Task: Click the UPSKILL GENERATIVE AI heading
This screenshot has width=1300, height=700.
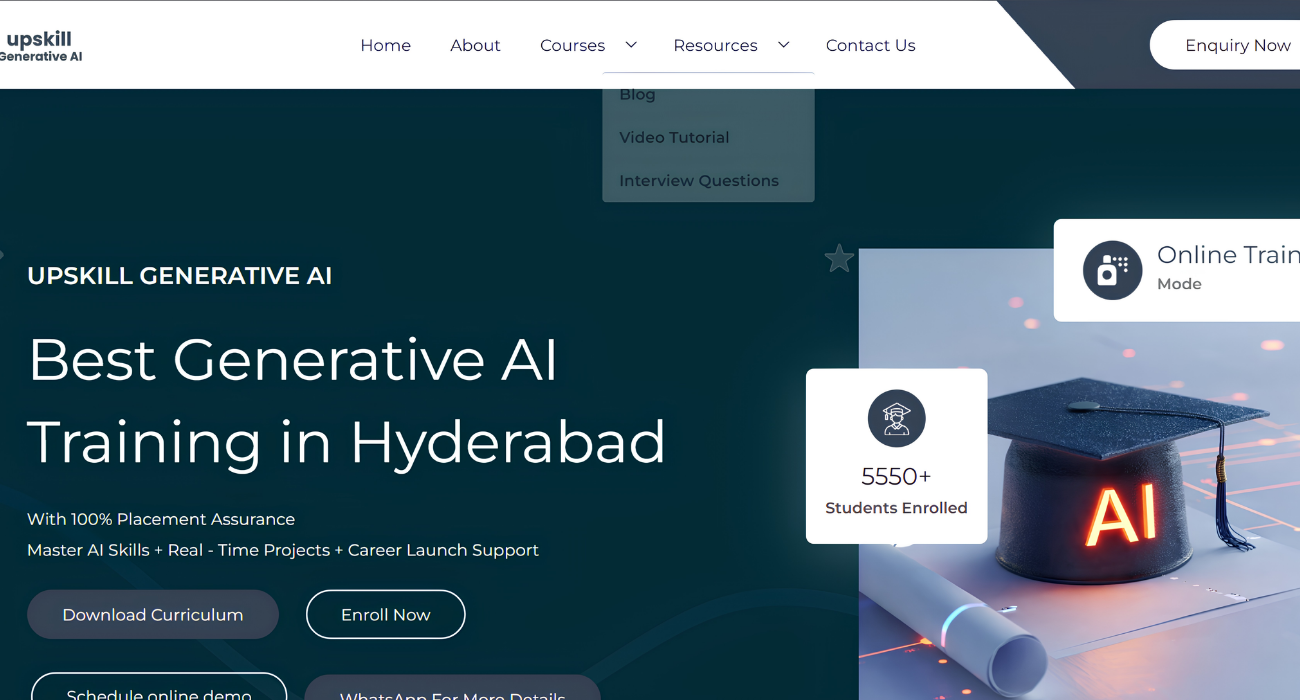Action: [180, 276]
